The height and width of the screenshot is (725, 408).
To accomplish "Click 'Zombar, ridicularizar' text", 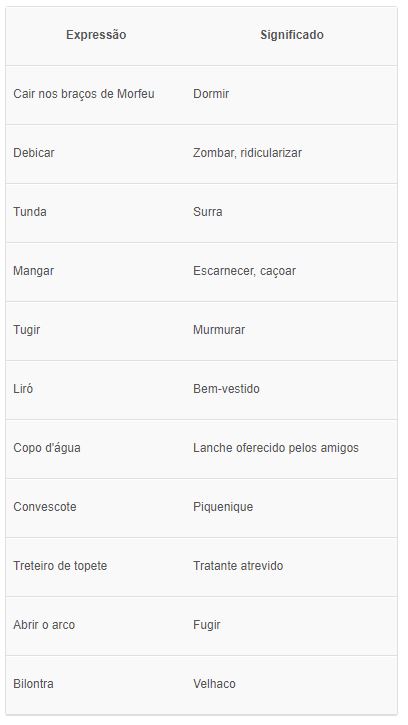I will pyautogui.click(x=247, y=153).
